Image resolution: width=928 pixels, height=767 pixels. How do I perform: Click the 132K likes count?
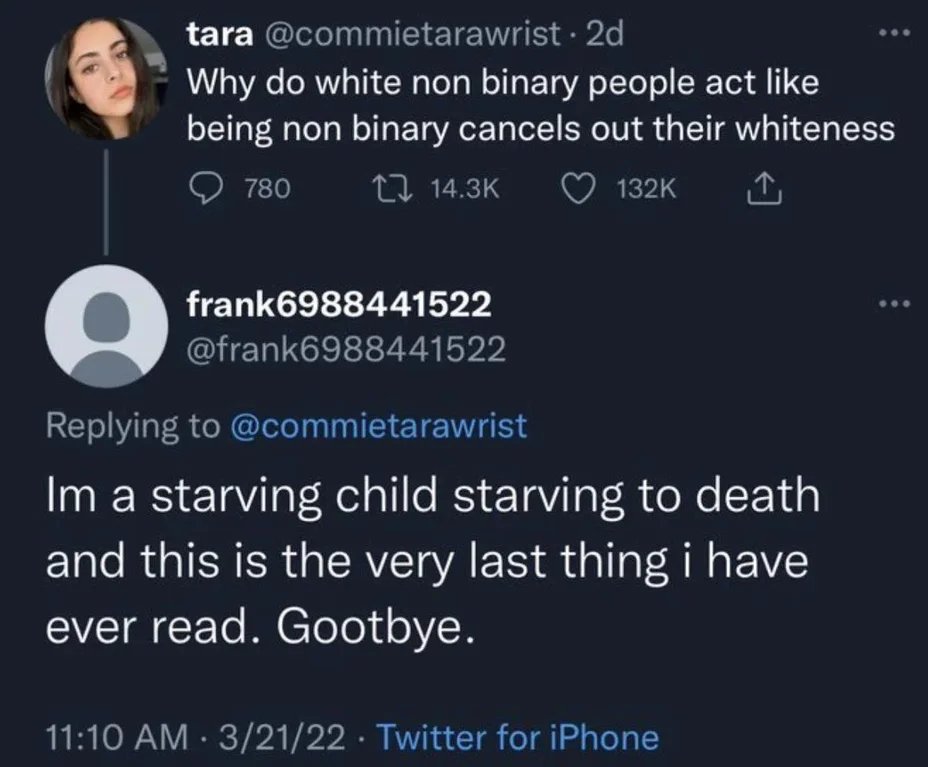tap(646, 189)
